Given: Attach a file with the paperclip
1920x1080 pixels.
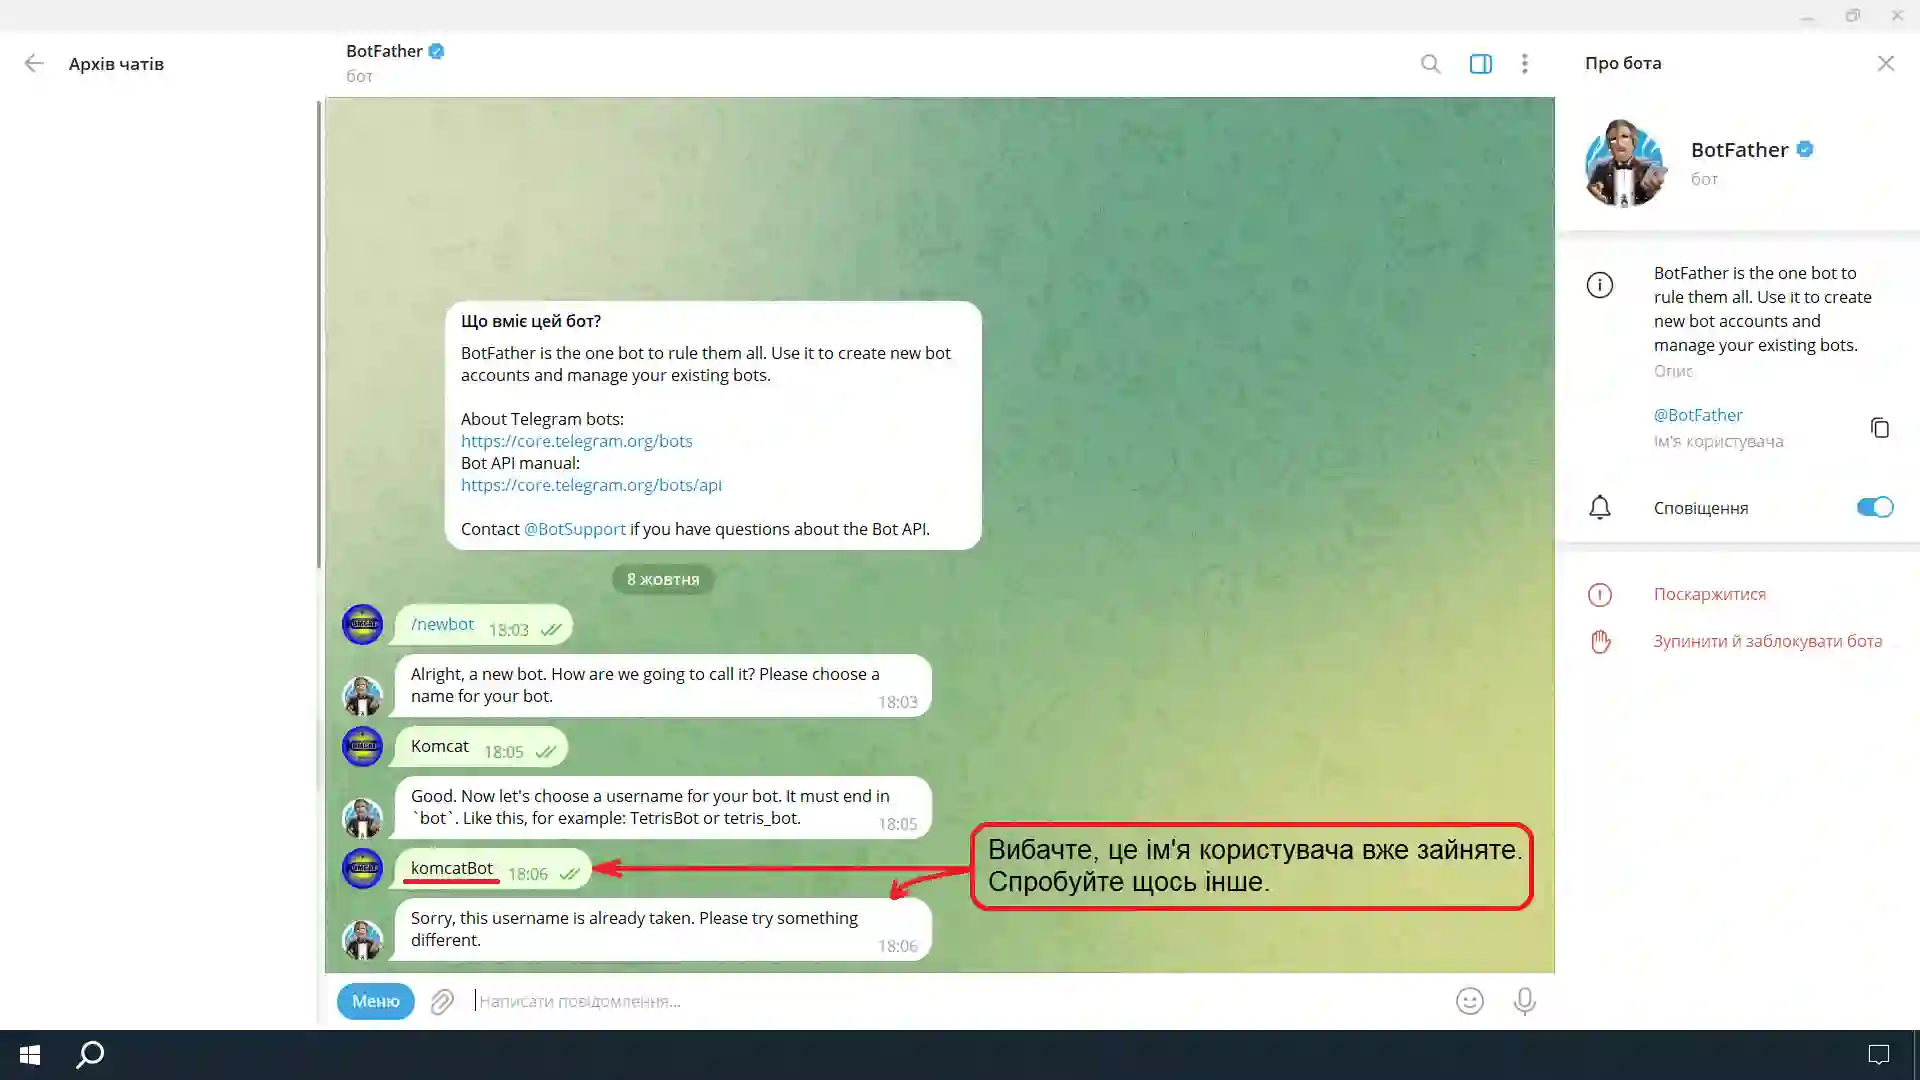Looking at the screenshot, I should tap(442, 1001).
